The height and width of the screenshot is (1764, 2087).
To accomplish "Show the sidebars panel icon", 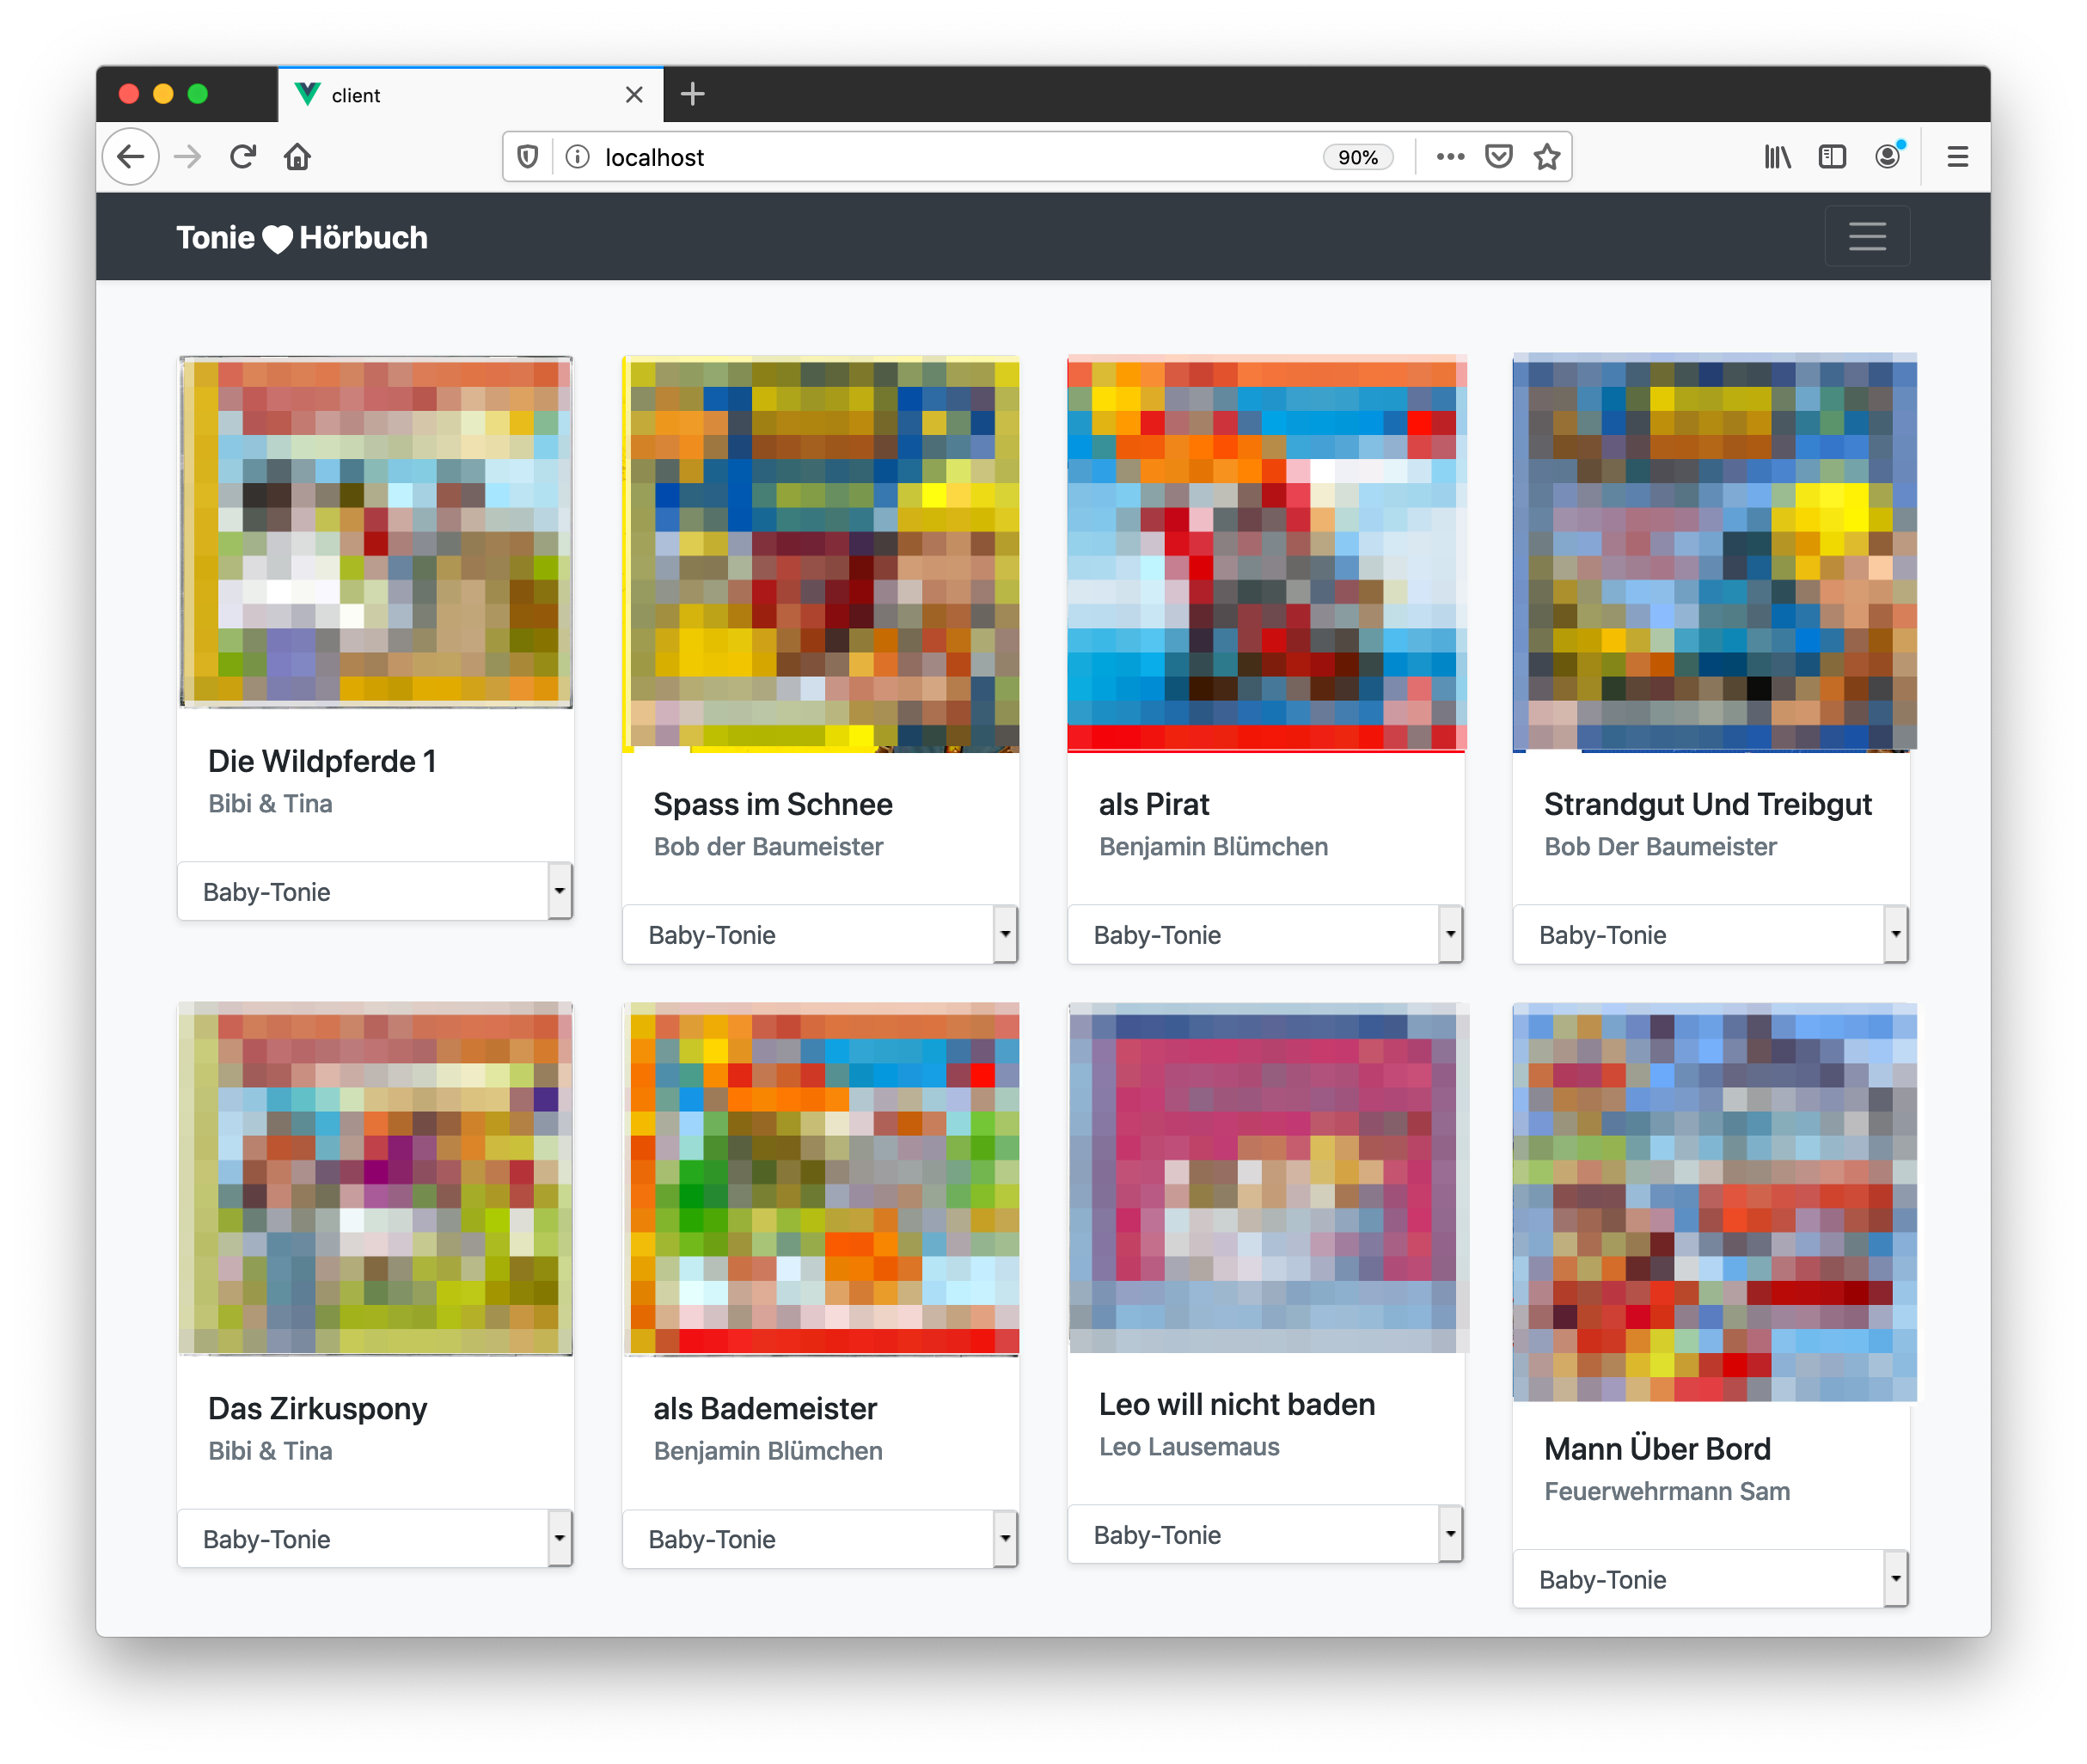I will 1831,157.
